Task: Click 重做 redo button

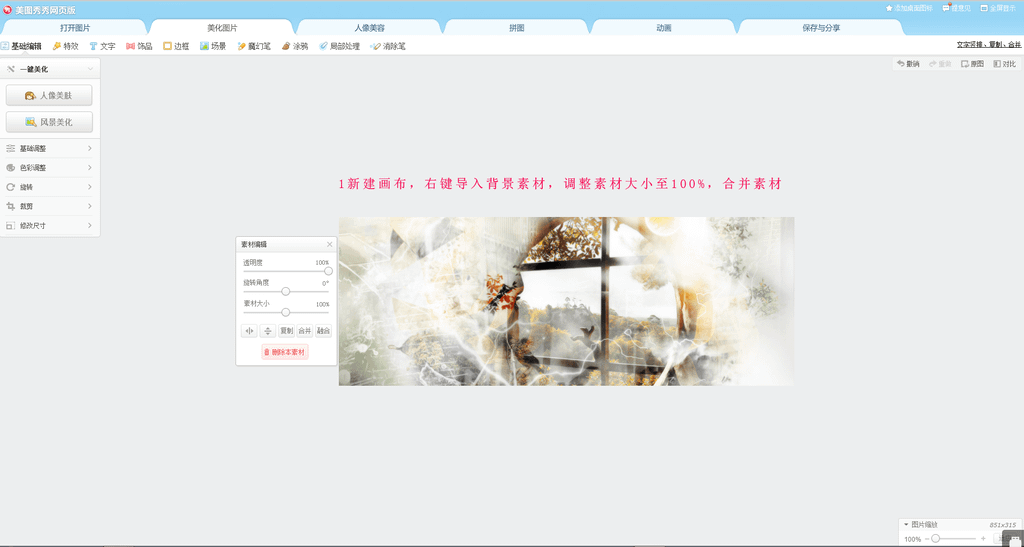Action: click(940, 64)
